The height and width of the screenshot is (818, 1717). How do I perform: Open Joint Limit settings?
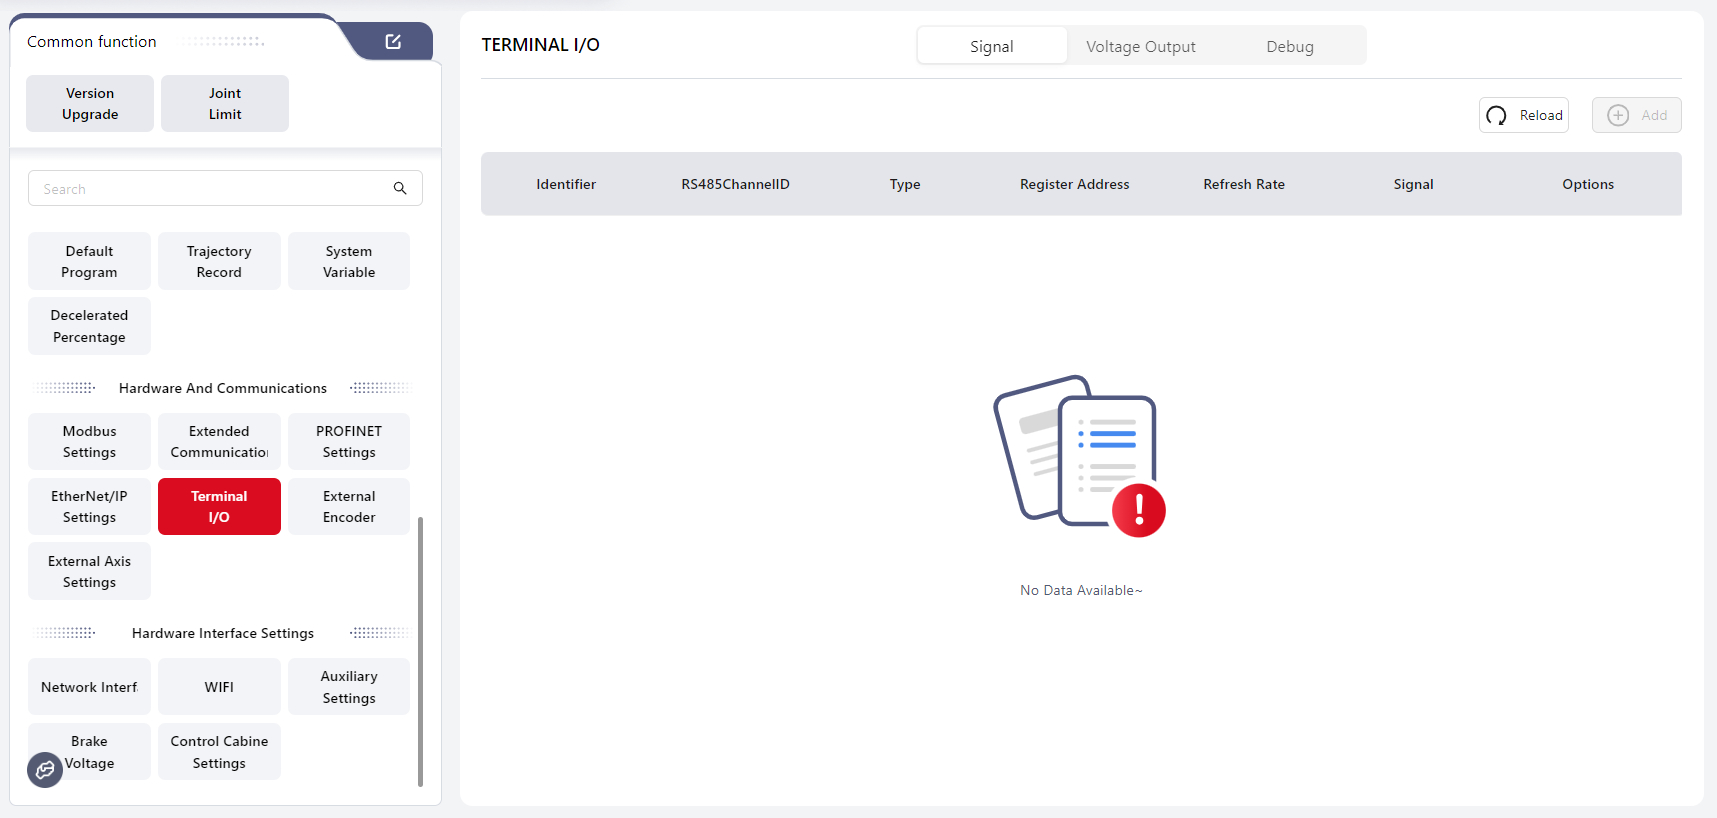click(x=225, y=103)
